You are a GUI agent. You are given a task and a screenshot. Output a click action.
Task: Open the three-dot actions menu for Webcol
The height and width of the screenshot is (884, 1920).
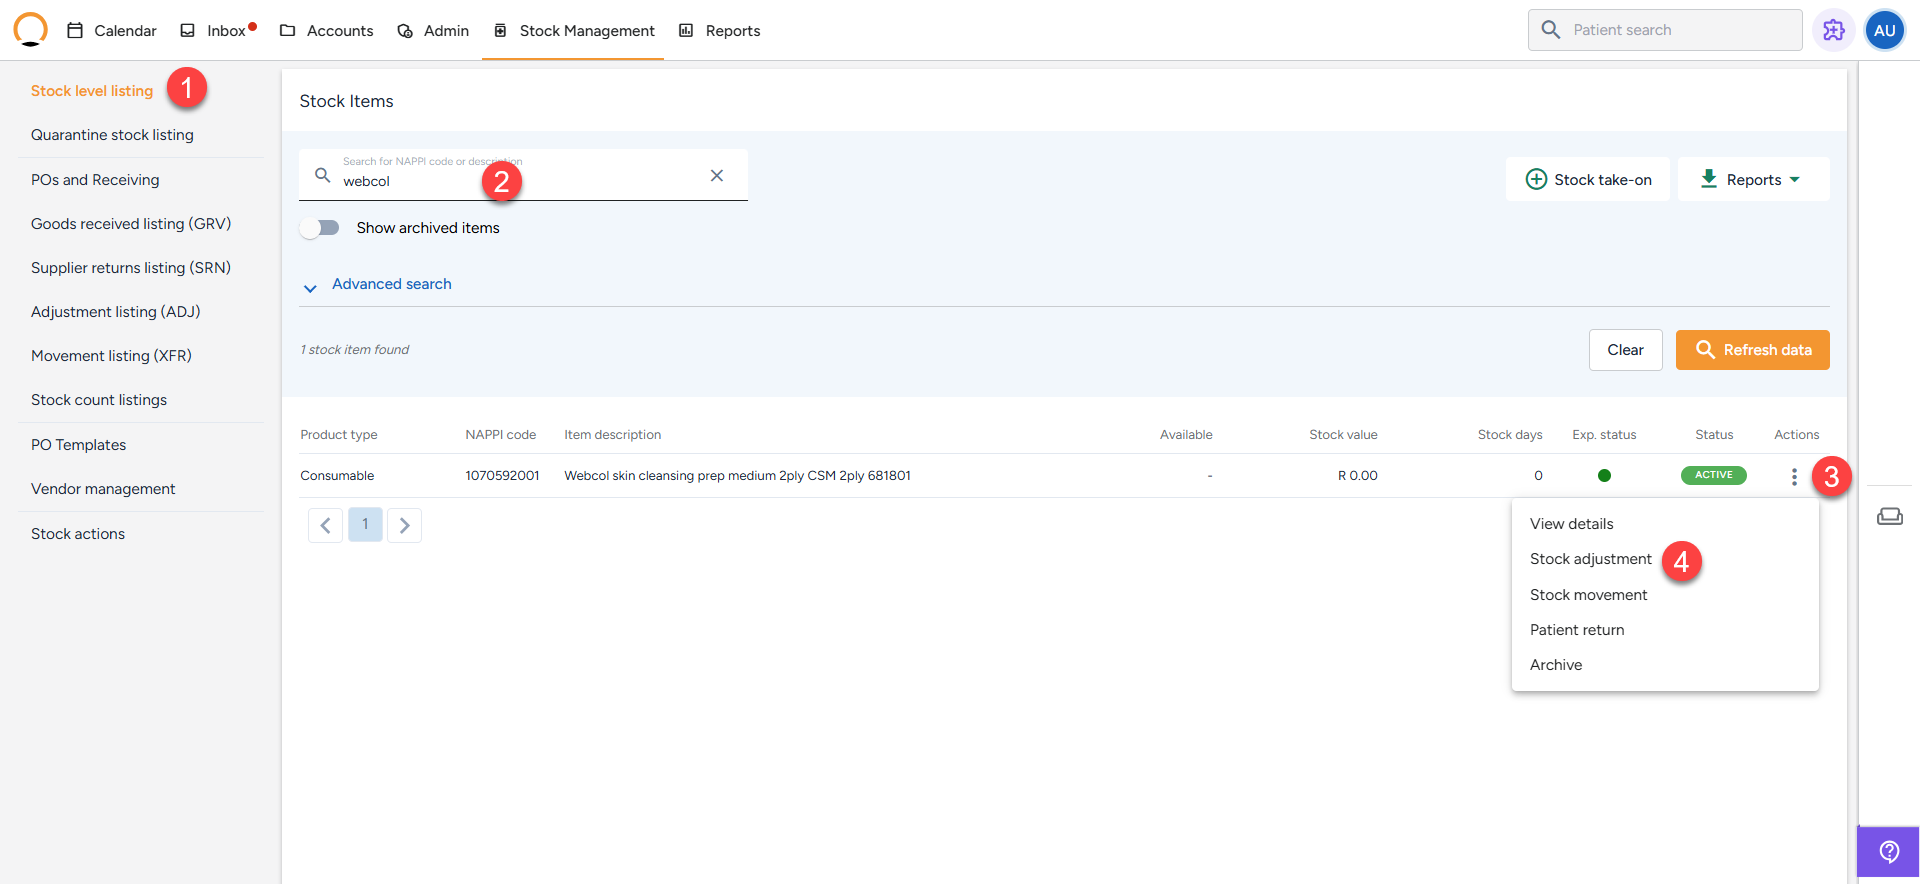1794,477
